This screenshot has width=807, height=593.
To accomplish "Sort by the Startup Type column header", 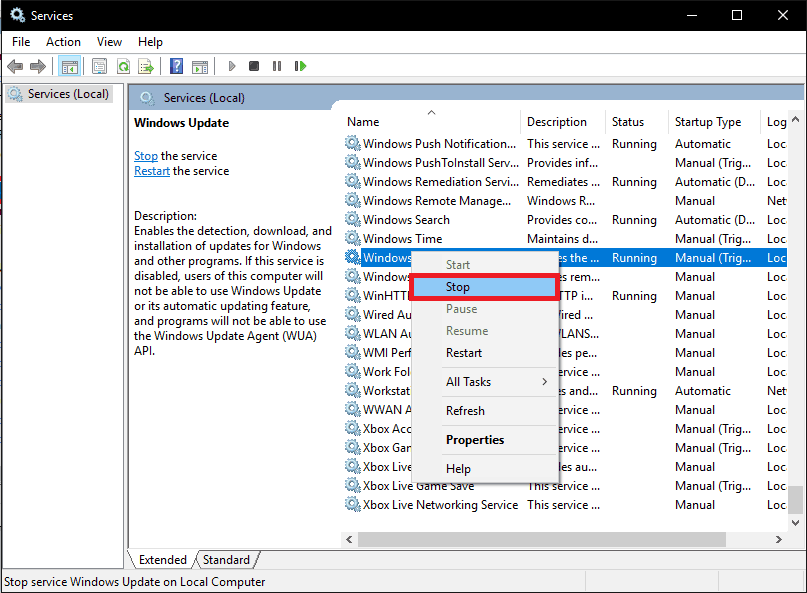I will 714,122.
